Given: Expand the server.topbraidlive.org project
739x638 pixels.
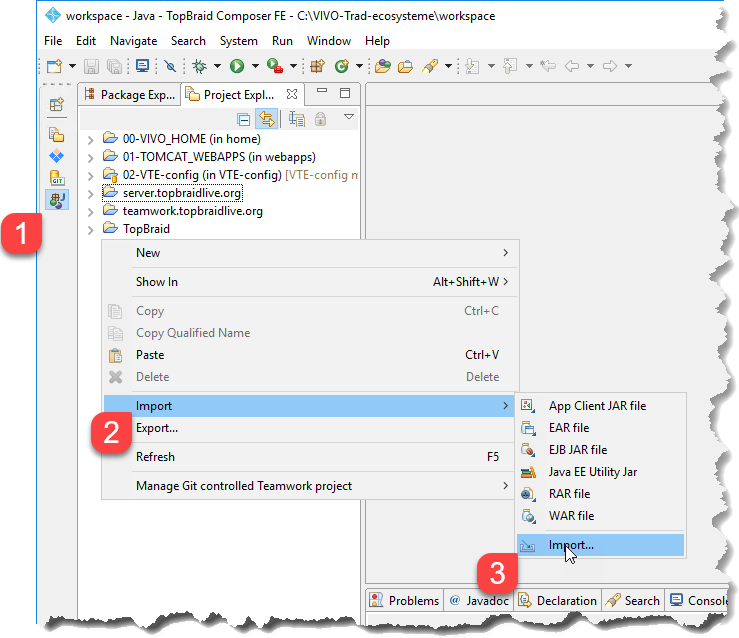Looking at the screenshot, I should coord(90,194).
